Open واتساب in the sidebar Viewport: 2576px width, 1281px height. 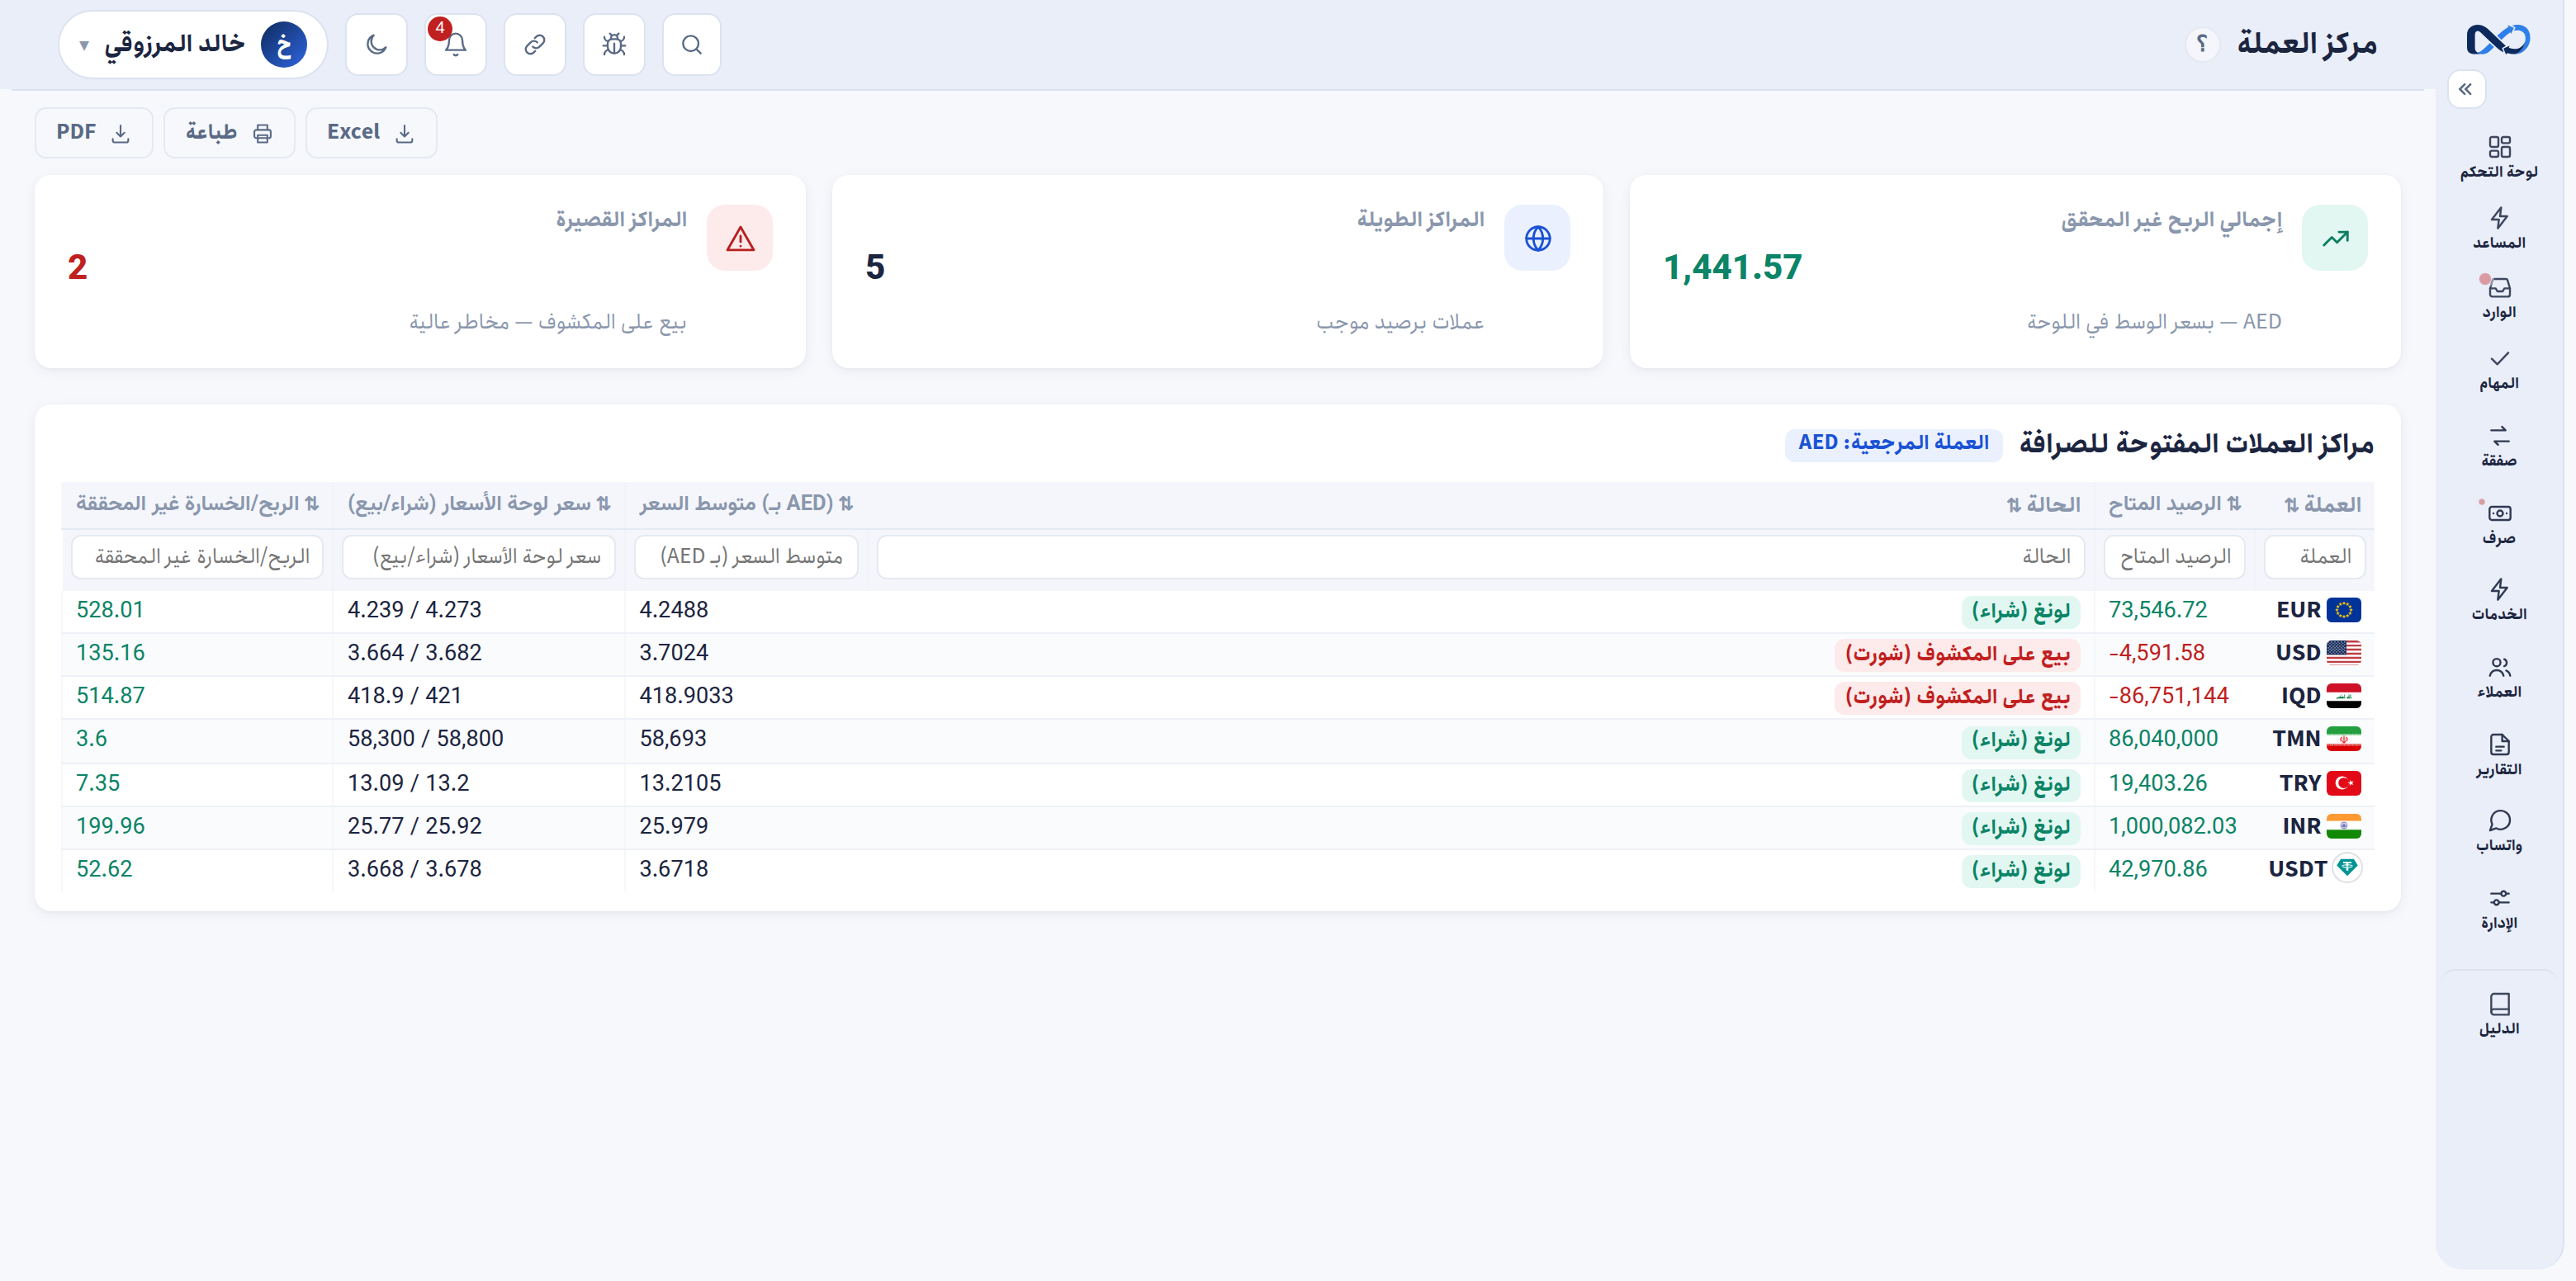pos(2499,832)
